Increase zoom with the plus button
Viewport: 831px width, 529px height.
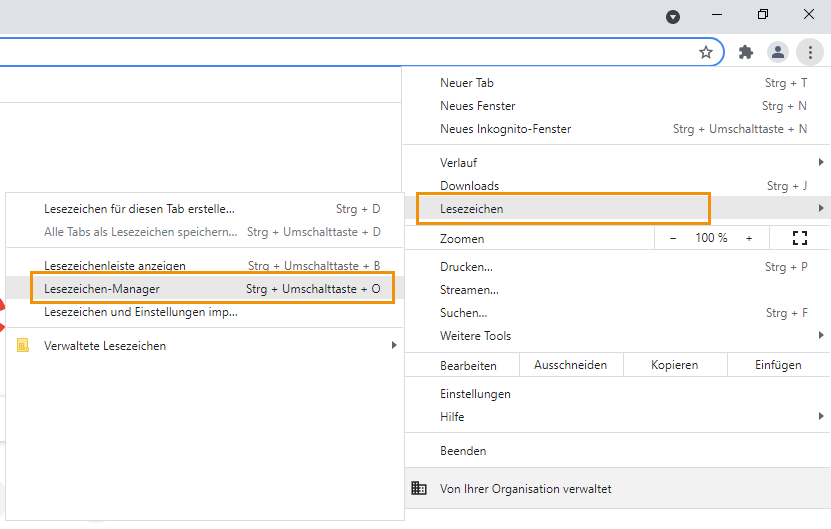(x=749, y=239)
